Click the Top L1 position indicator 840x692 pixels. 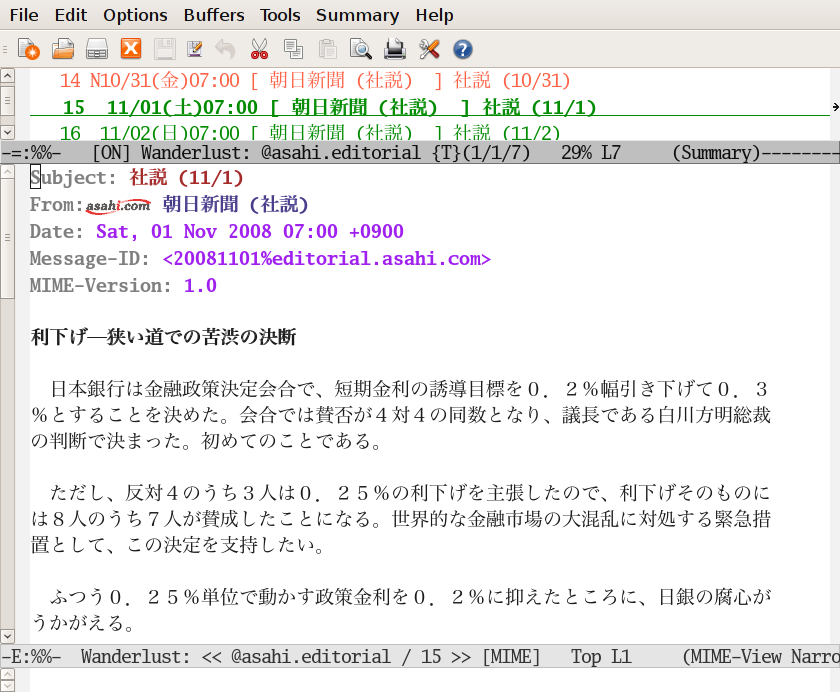[x=601, y=657]
